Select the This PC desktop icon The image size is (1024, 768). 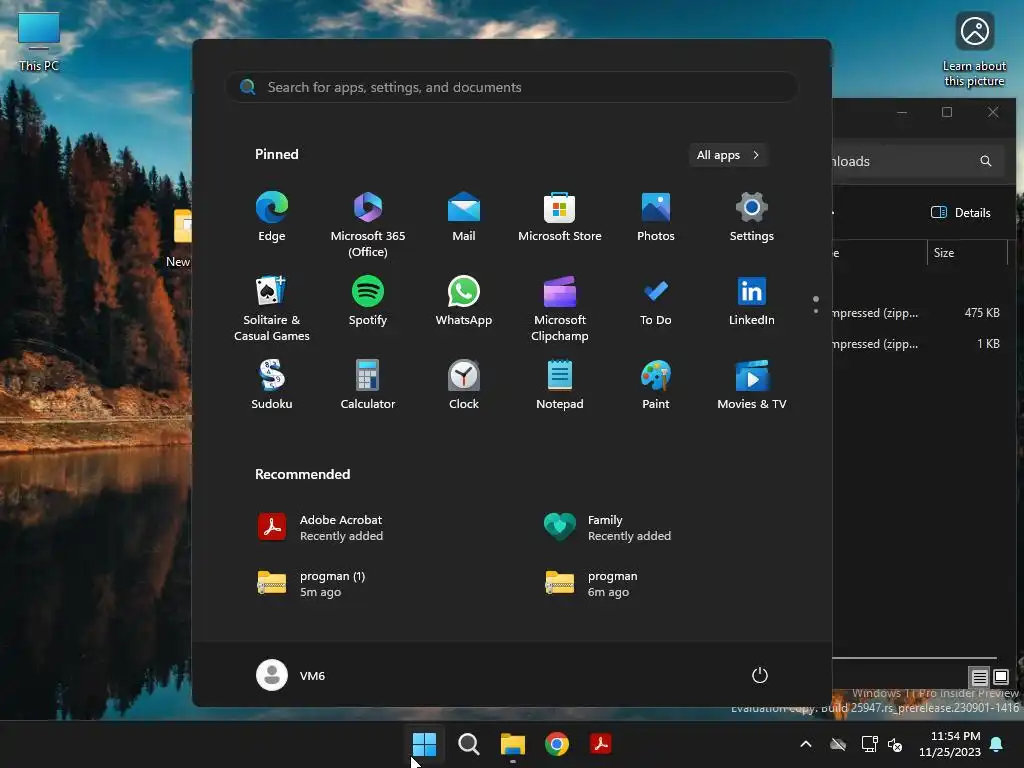[39, 42]
